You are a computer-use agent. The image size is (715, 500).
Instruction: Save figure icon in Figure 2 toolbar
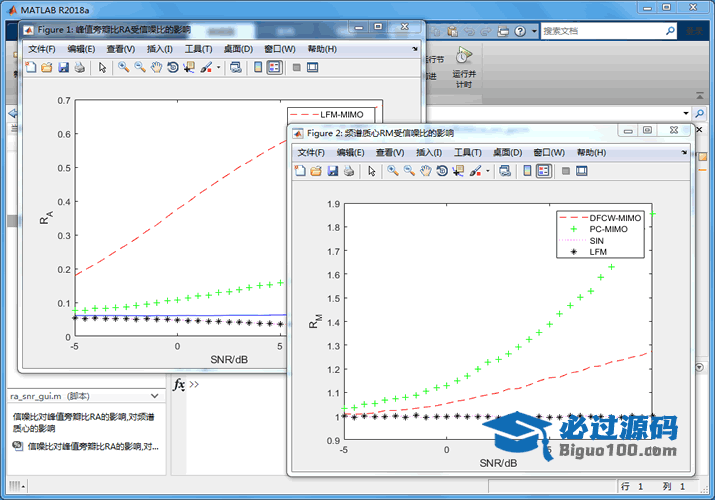(333, 171)
